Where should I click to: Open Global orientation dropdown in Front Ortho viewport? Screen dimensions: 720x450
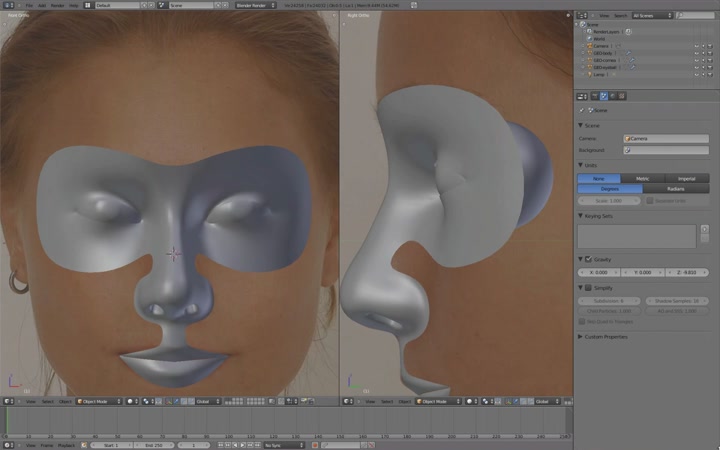tap(208, 401)
